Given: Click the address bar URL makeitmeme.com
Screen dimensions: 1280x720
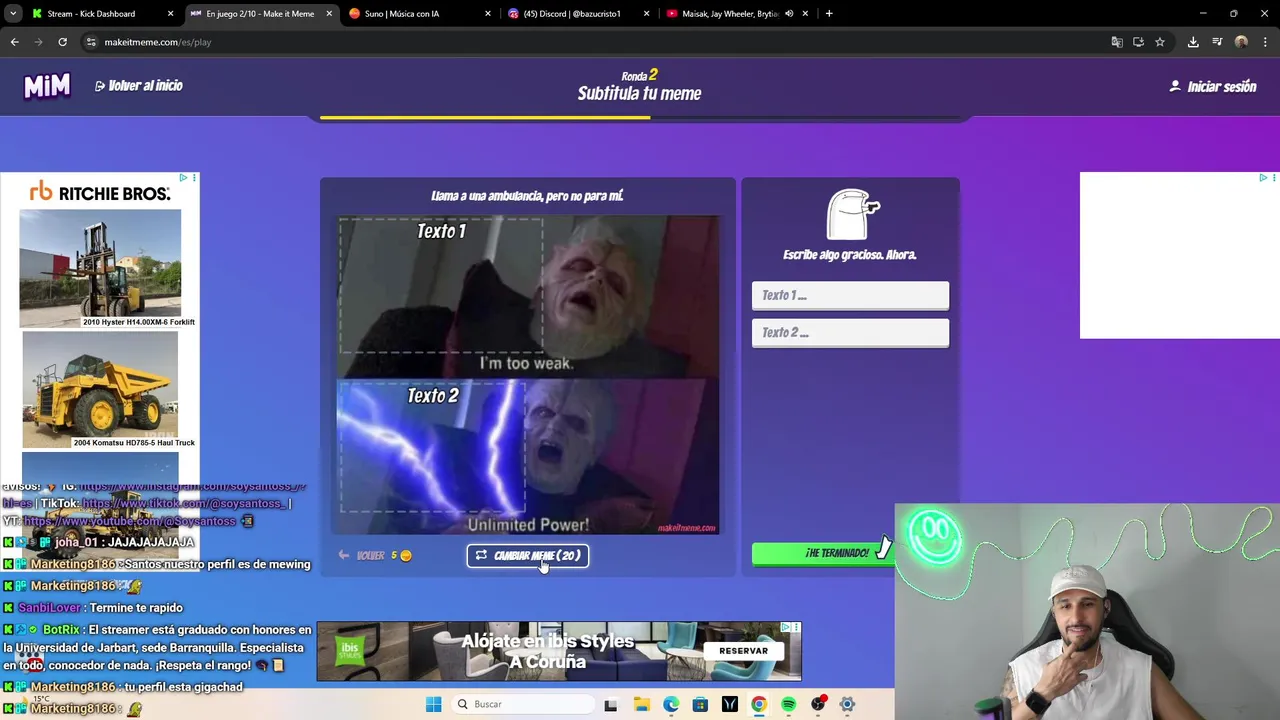Looking at the screenshot, I should coord(157,42).
